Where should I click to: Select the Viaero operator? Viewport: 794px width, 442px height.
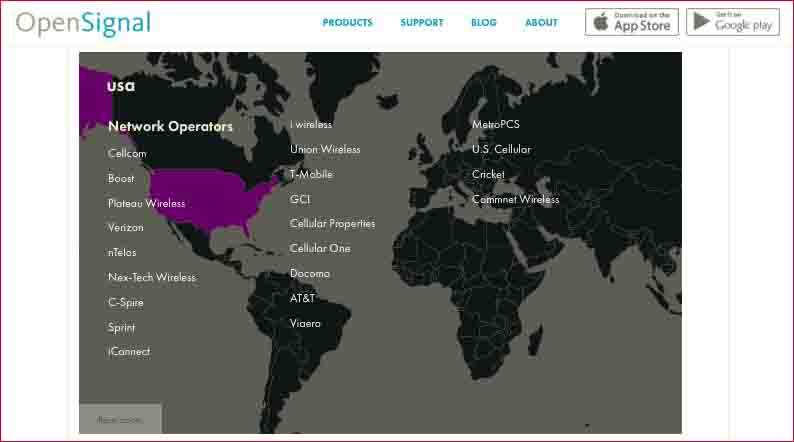tap(305, 323)
